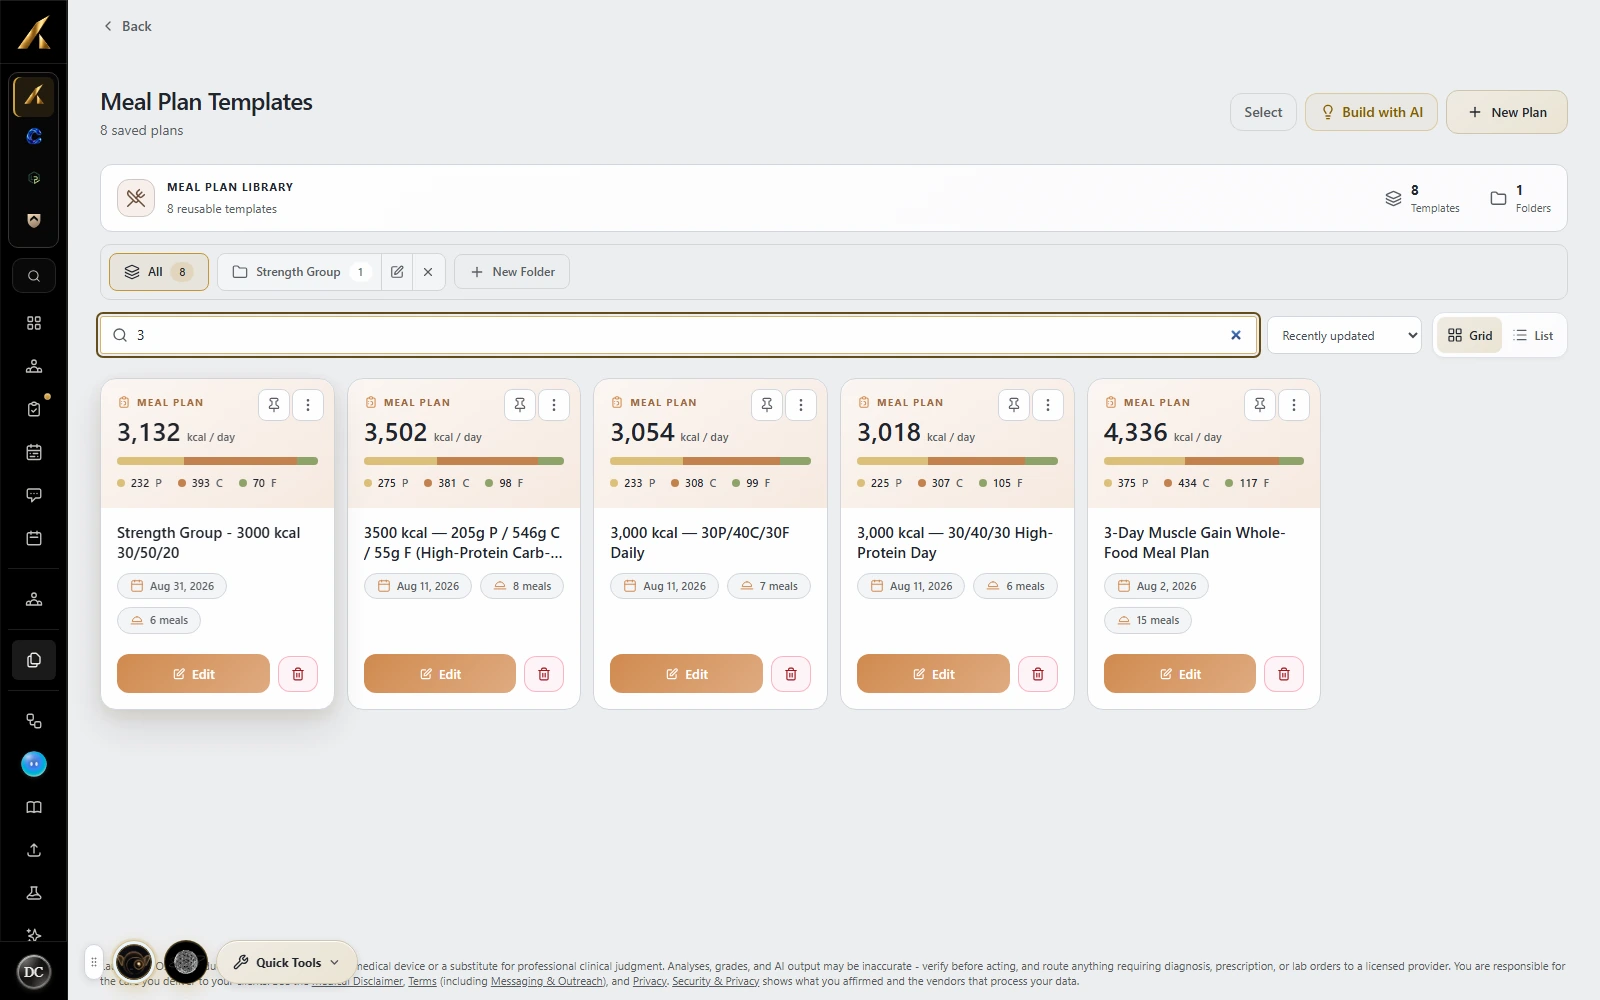The image size is (1600, 1000).
Task: Open the search icon in left sidebar
Action: pos(34,276)
